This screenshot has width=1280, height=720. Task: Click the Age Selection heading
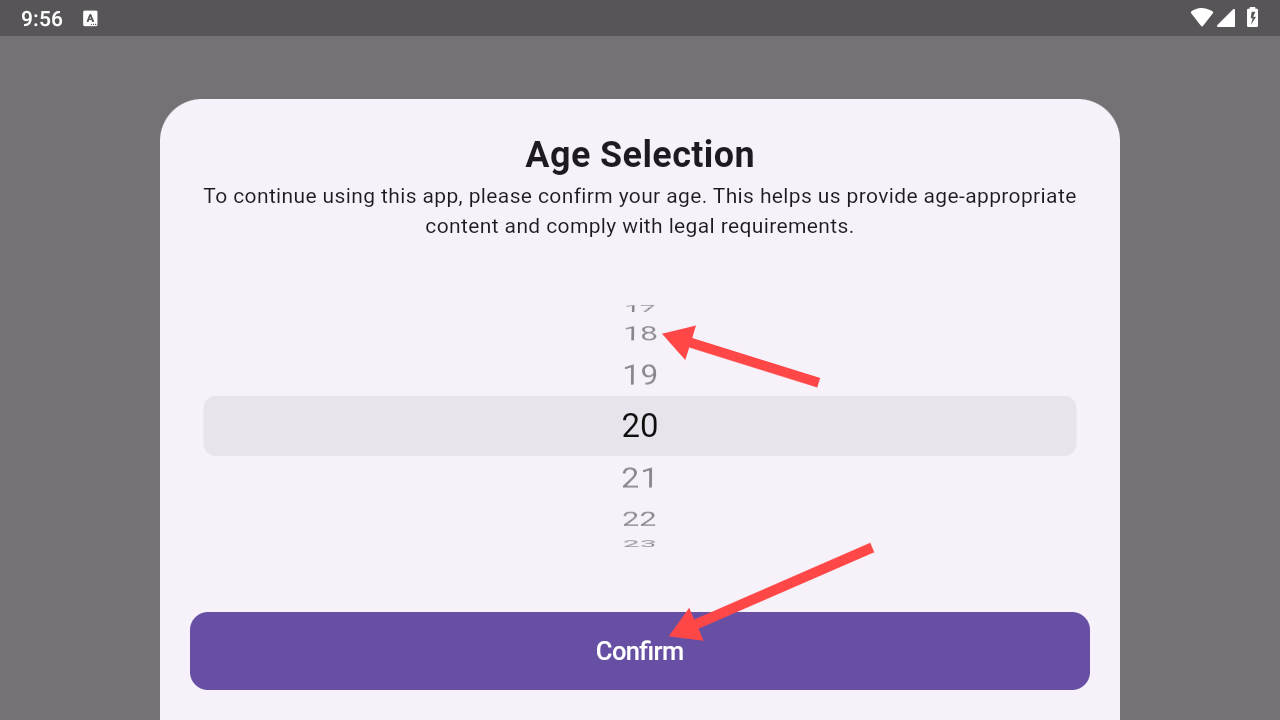tap(640, 154)
